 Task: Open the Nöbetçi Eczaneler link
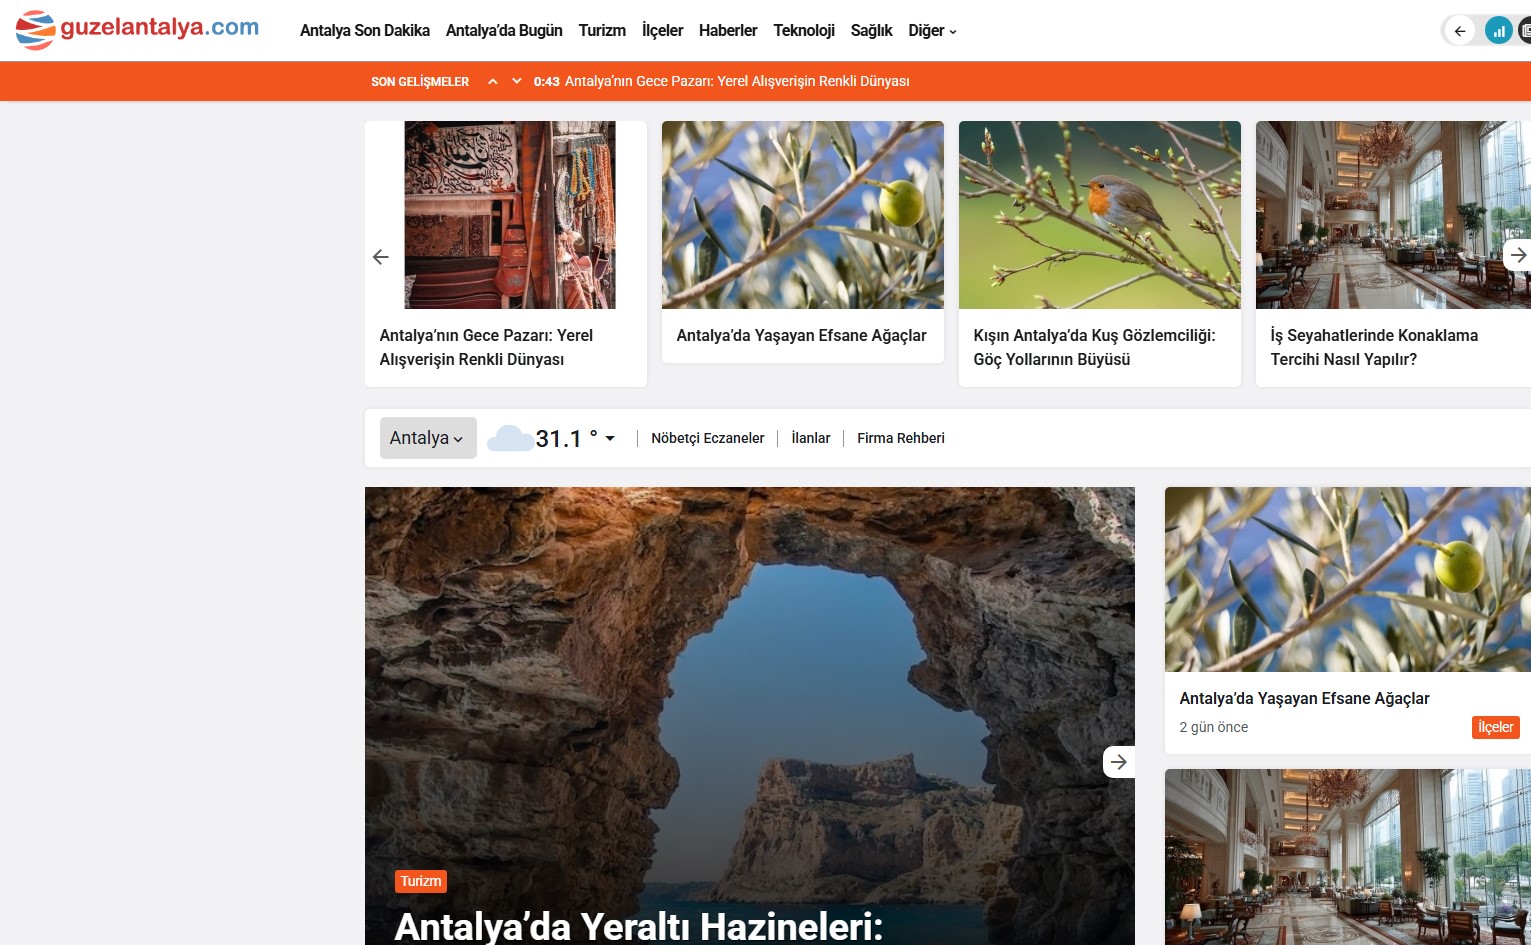tap(707, 438)
